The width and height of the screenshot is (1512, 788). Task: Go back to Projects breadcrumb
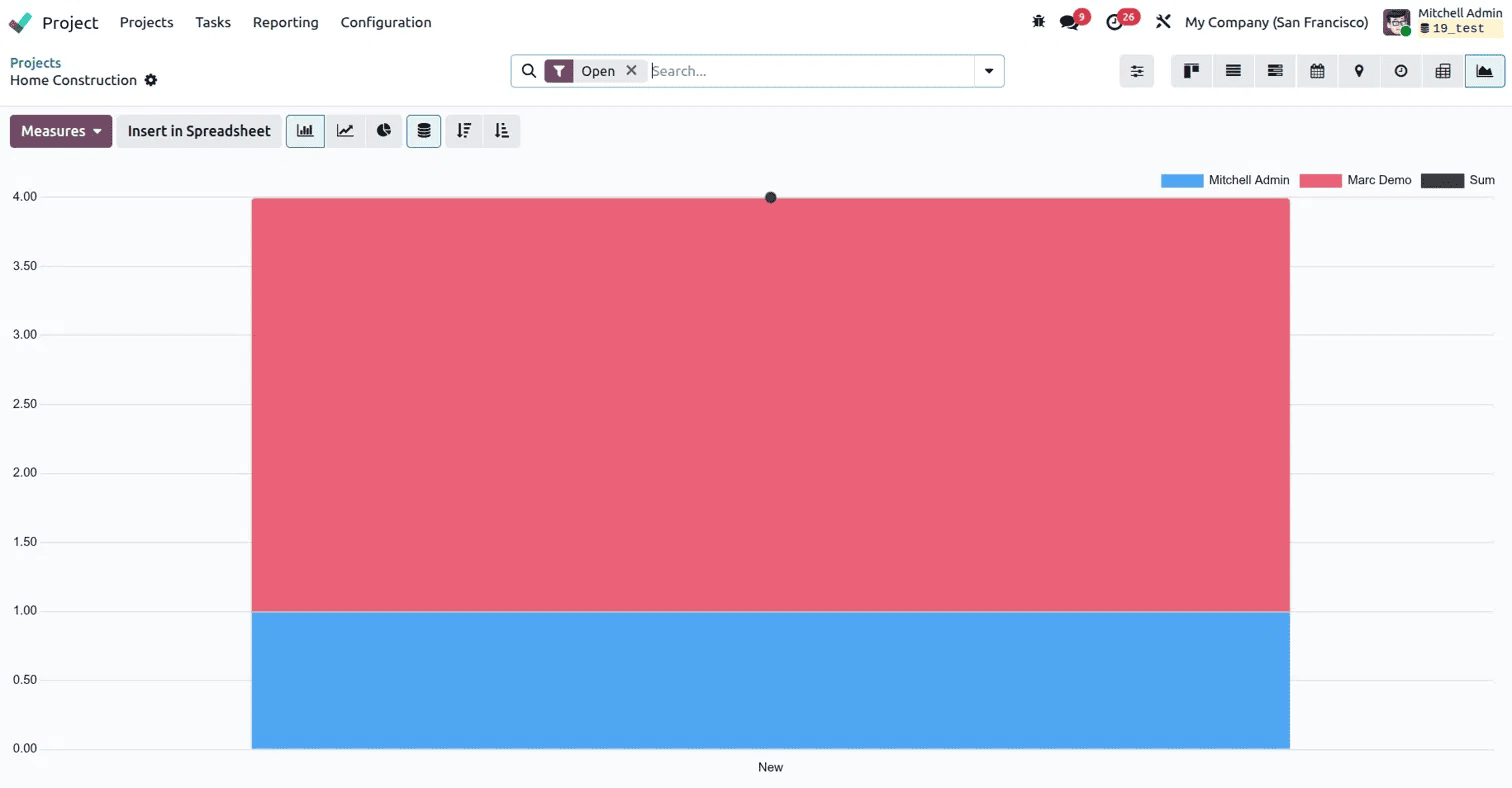tap(35, 63)
